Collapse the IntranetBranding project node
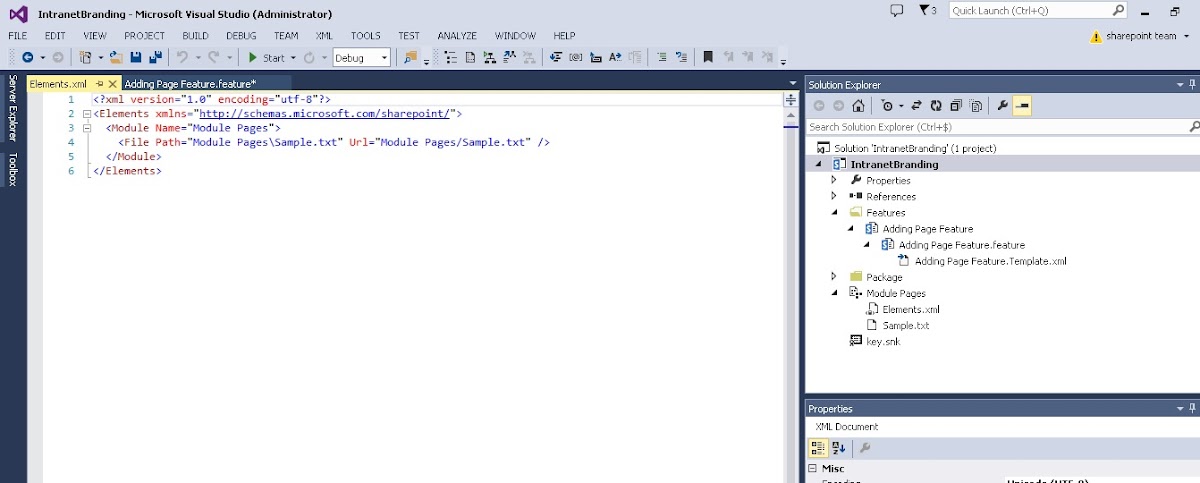Screen dimensions: 1200x483 [820, 164]
